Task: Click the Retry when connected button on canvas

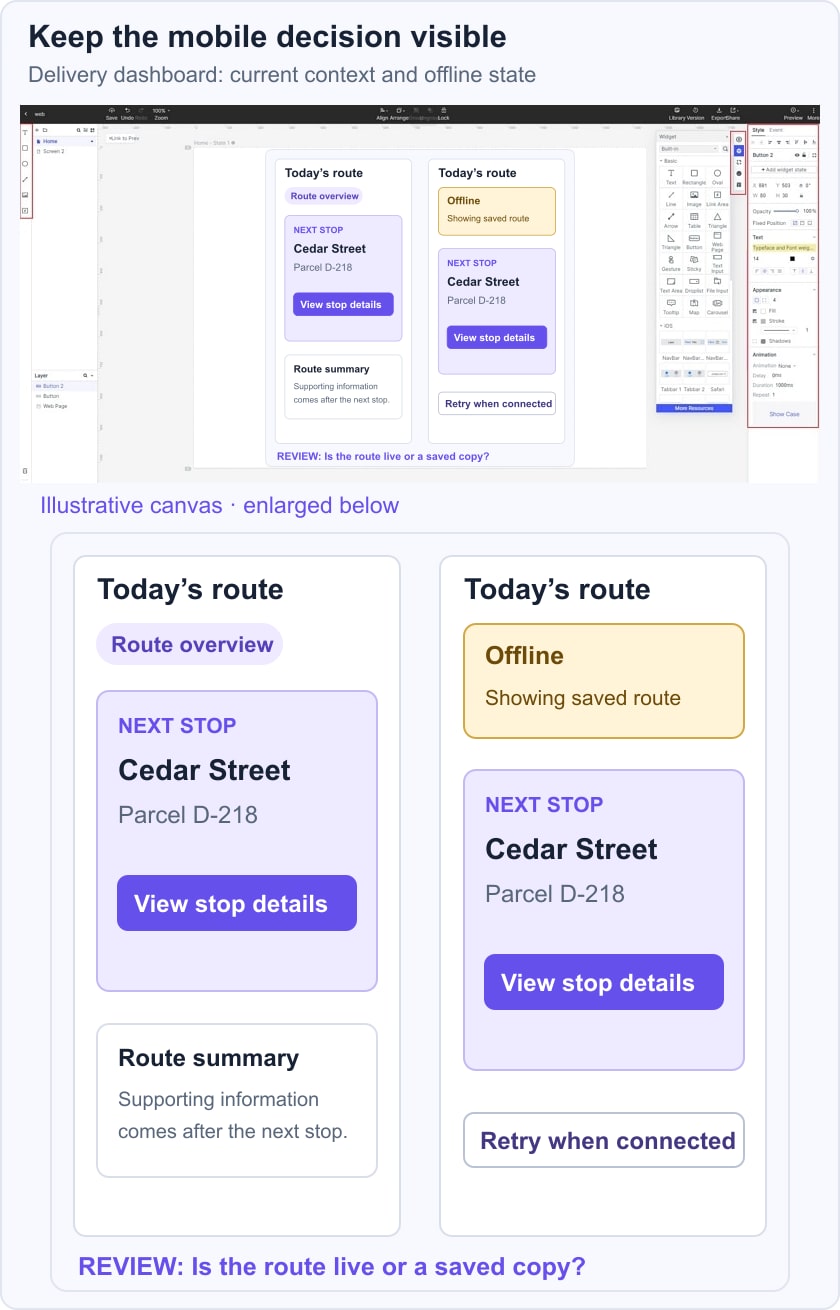Action: click(x=497, y=404)
